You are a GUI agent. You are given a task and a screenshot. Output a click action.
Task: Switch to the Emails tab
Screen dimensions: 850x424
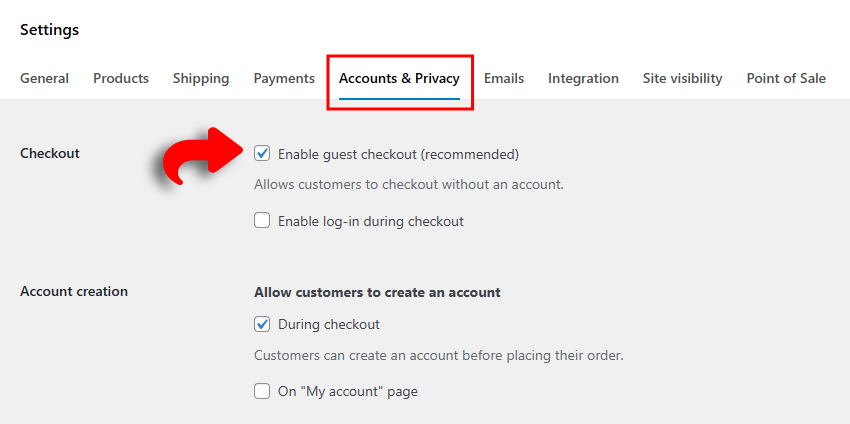click(504, 78)
